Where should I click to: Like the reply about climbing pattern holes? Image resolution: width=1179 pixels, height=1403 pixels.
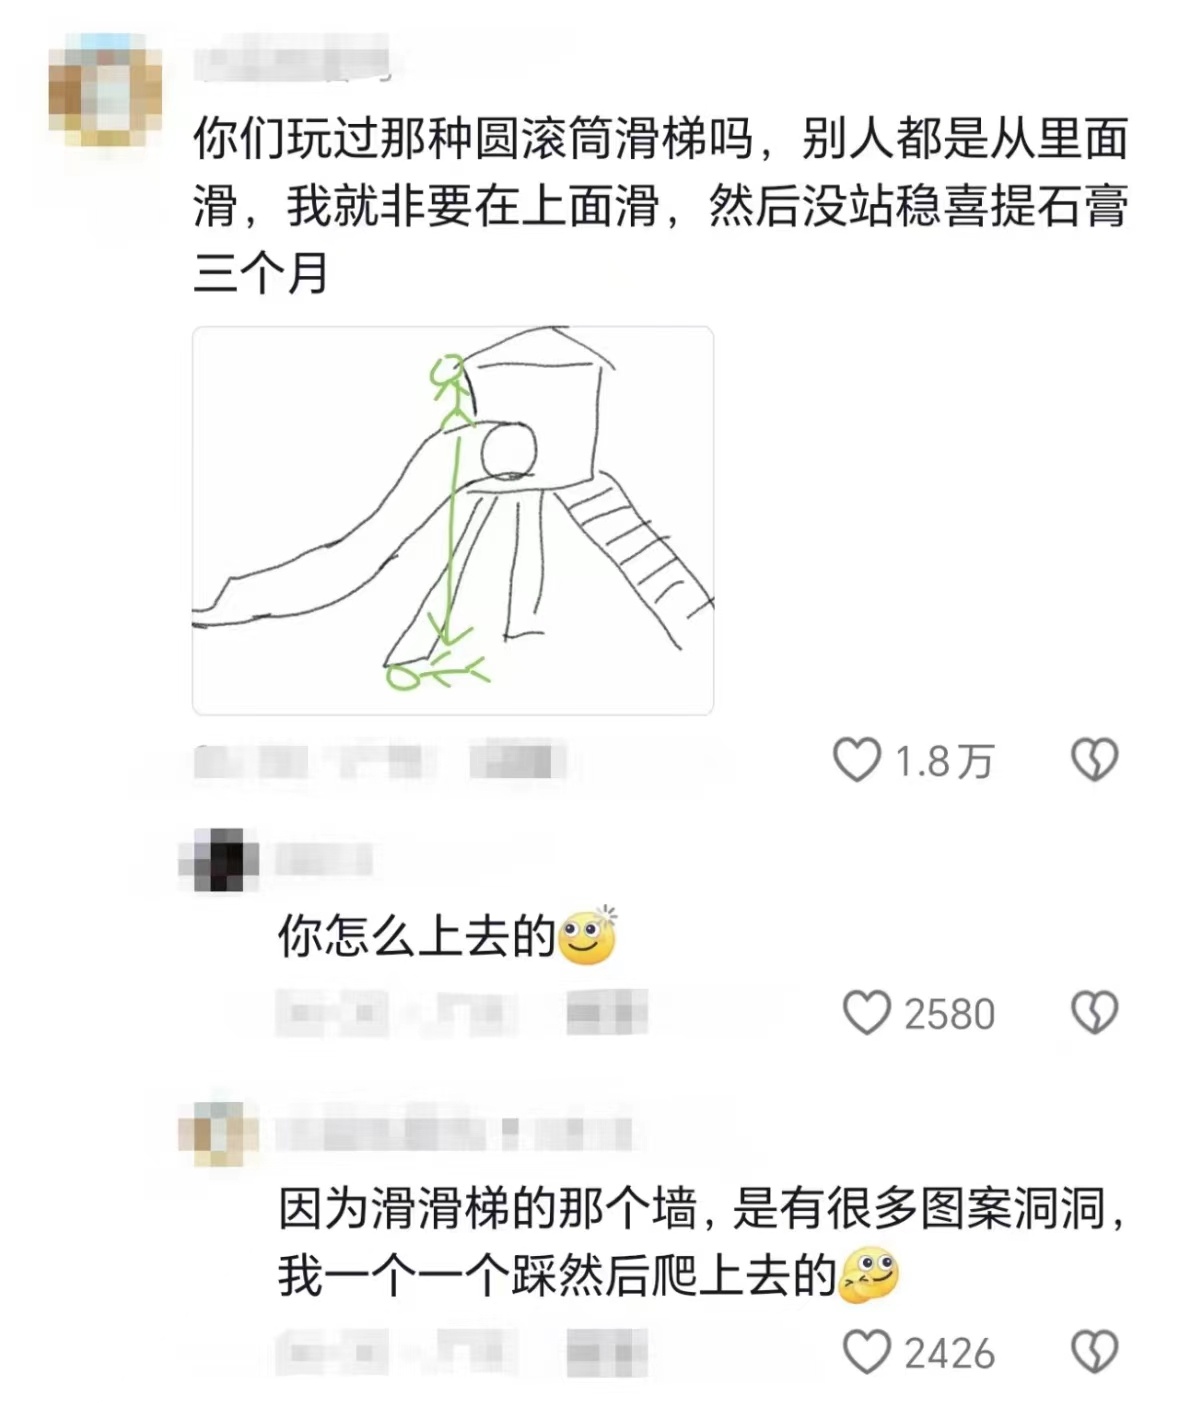tap(866, 1352)
